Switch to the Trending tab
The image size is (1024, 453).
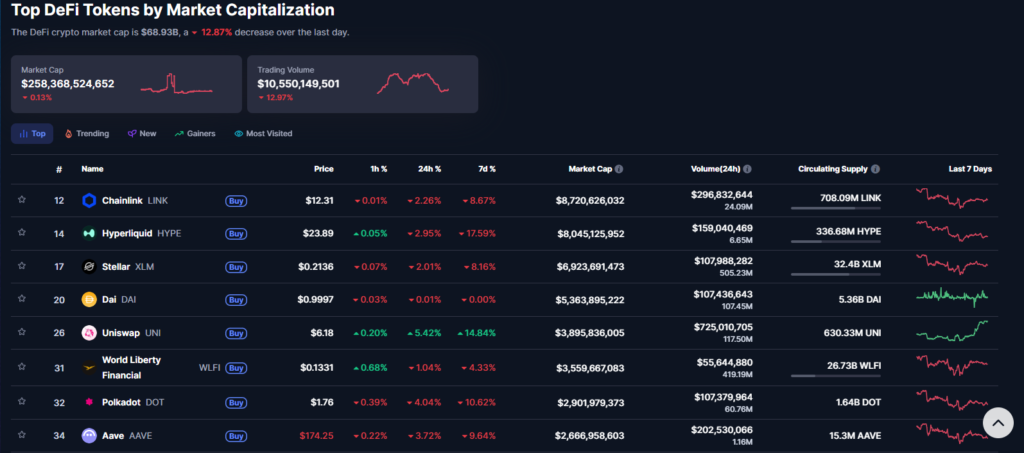coord(86,133)
